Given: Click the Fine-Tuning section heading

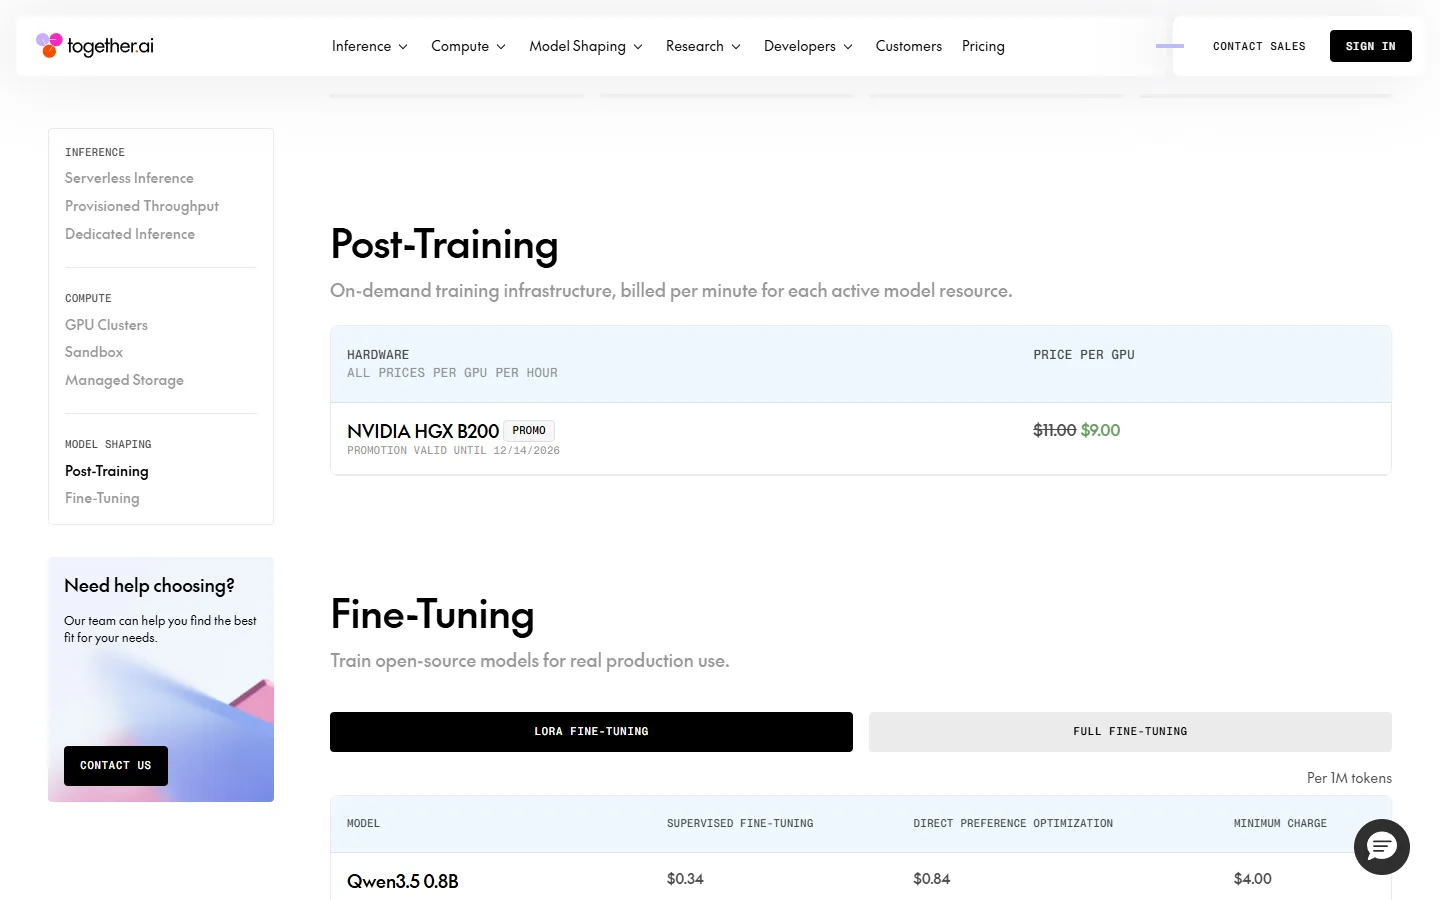Looking at the screenshot, I should pyautogui.click(x=432, y=615).
